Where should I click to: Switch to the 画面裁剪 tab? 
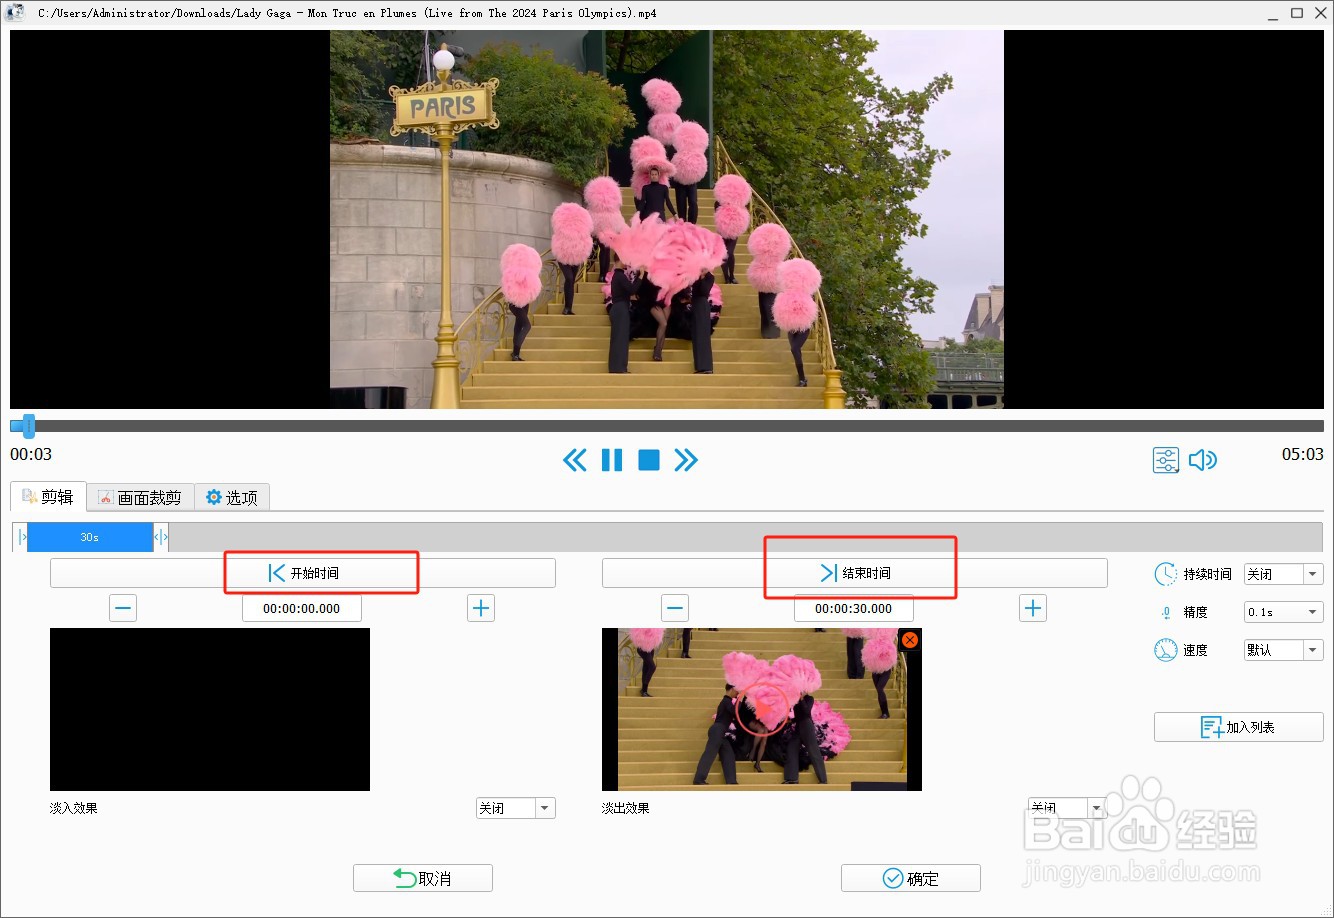[x=140, y=497]
